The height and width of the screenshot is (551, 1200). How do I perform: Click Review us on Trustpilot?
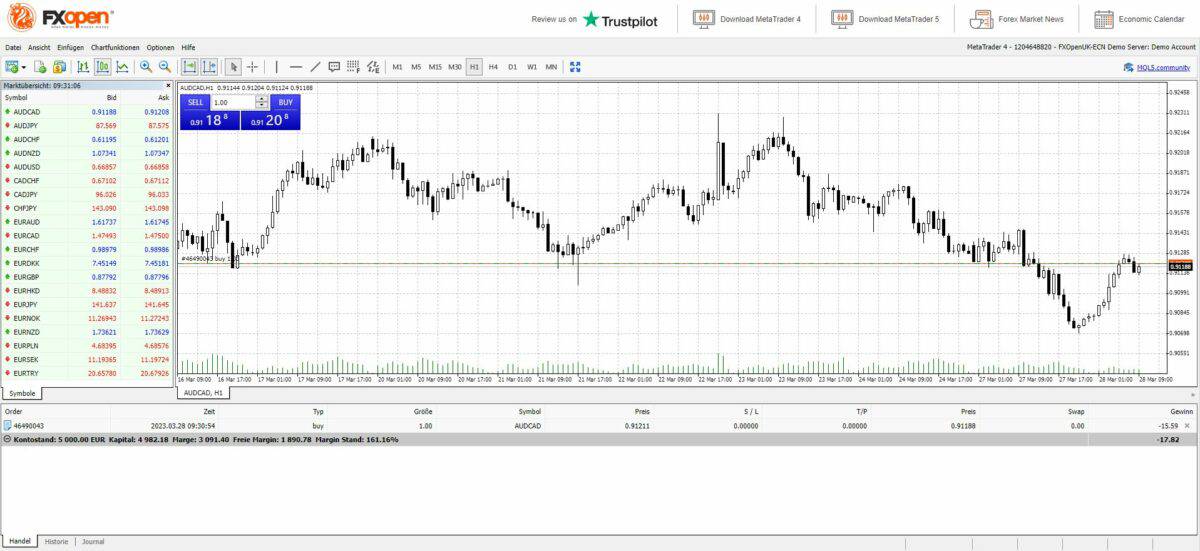point(595,19)
